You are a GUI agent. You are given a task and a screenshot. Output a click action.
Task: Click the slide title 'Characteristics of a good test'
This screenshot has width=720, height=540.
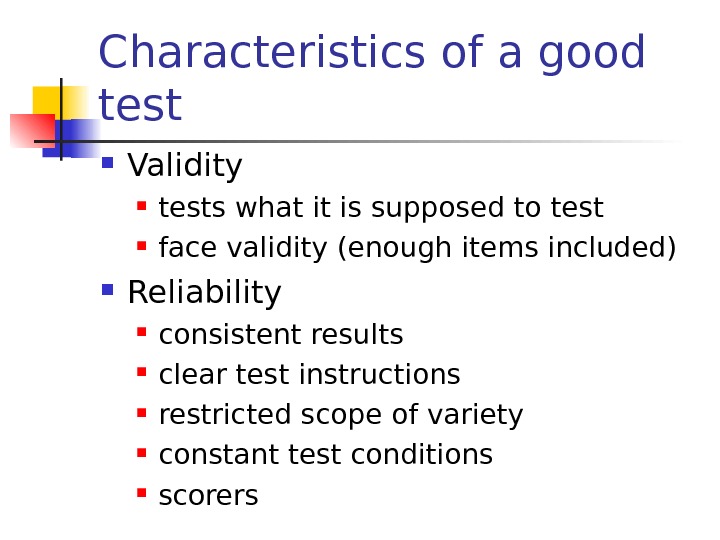371,79
